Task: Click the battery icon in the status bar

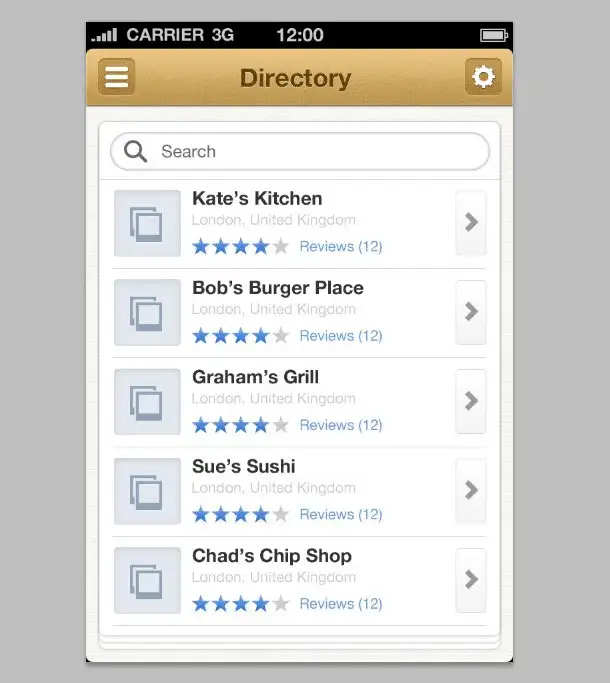Action: click(494, 35)
